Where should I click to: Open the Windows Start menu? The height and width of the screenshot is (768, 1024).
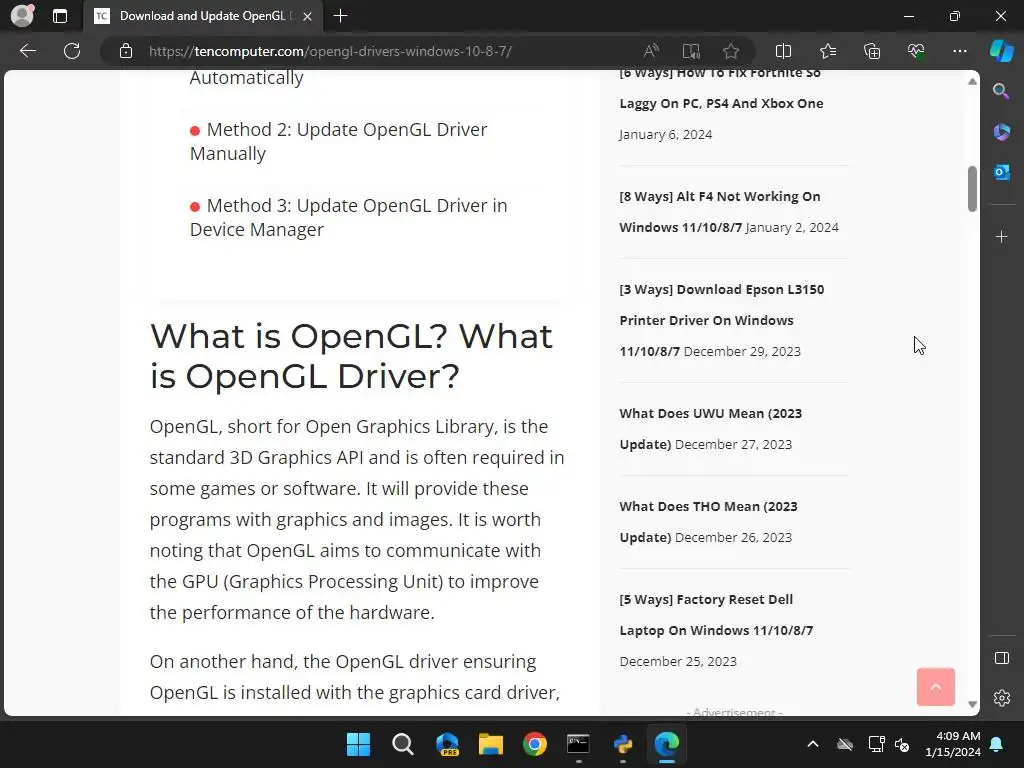tap(358, 744)
